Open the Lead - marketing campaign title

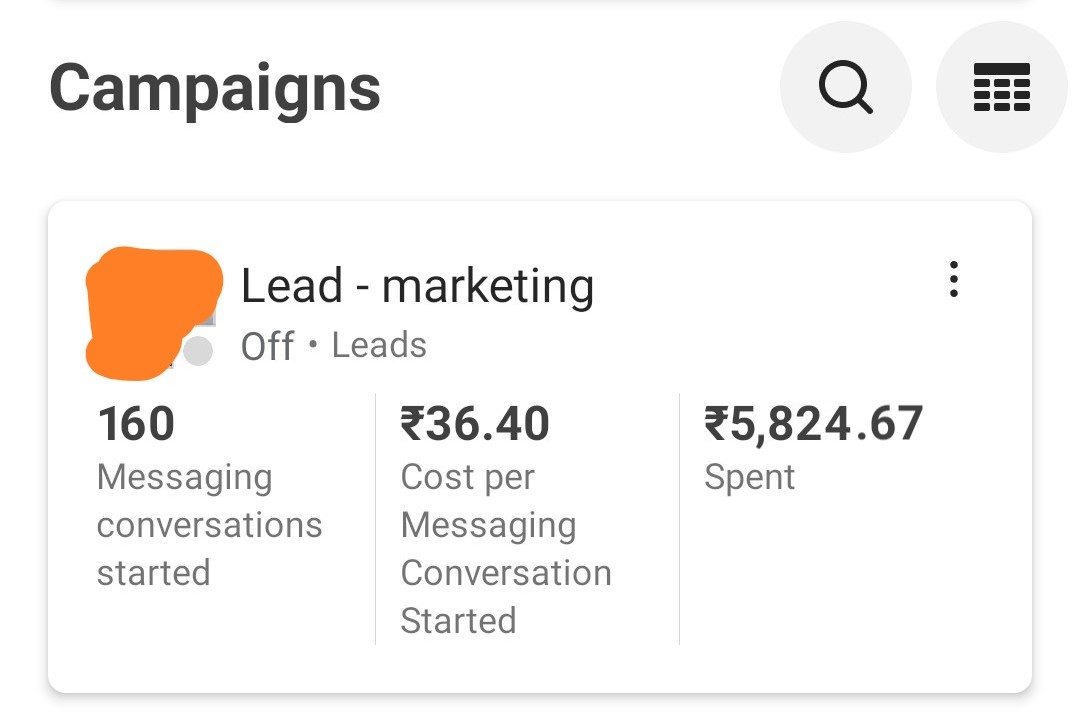(x=417, y=286)
